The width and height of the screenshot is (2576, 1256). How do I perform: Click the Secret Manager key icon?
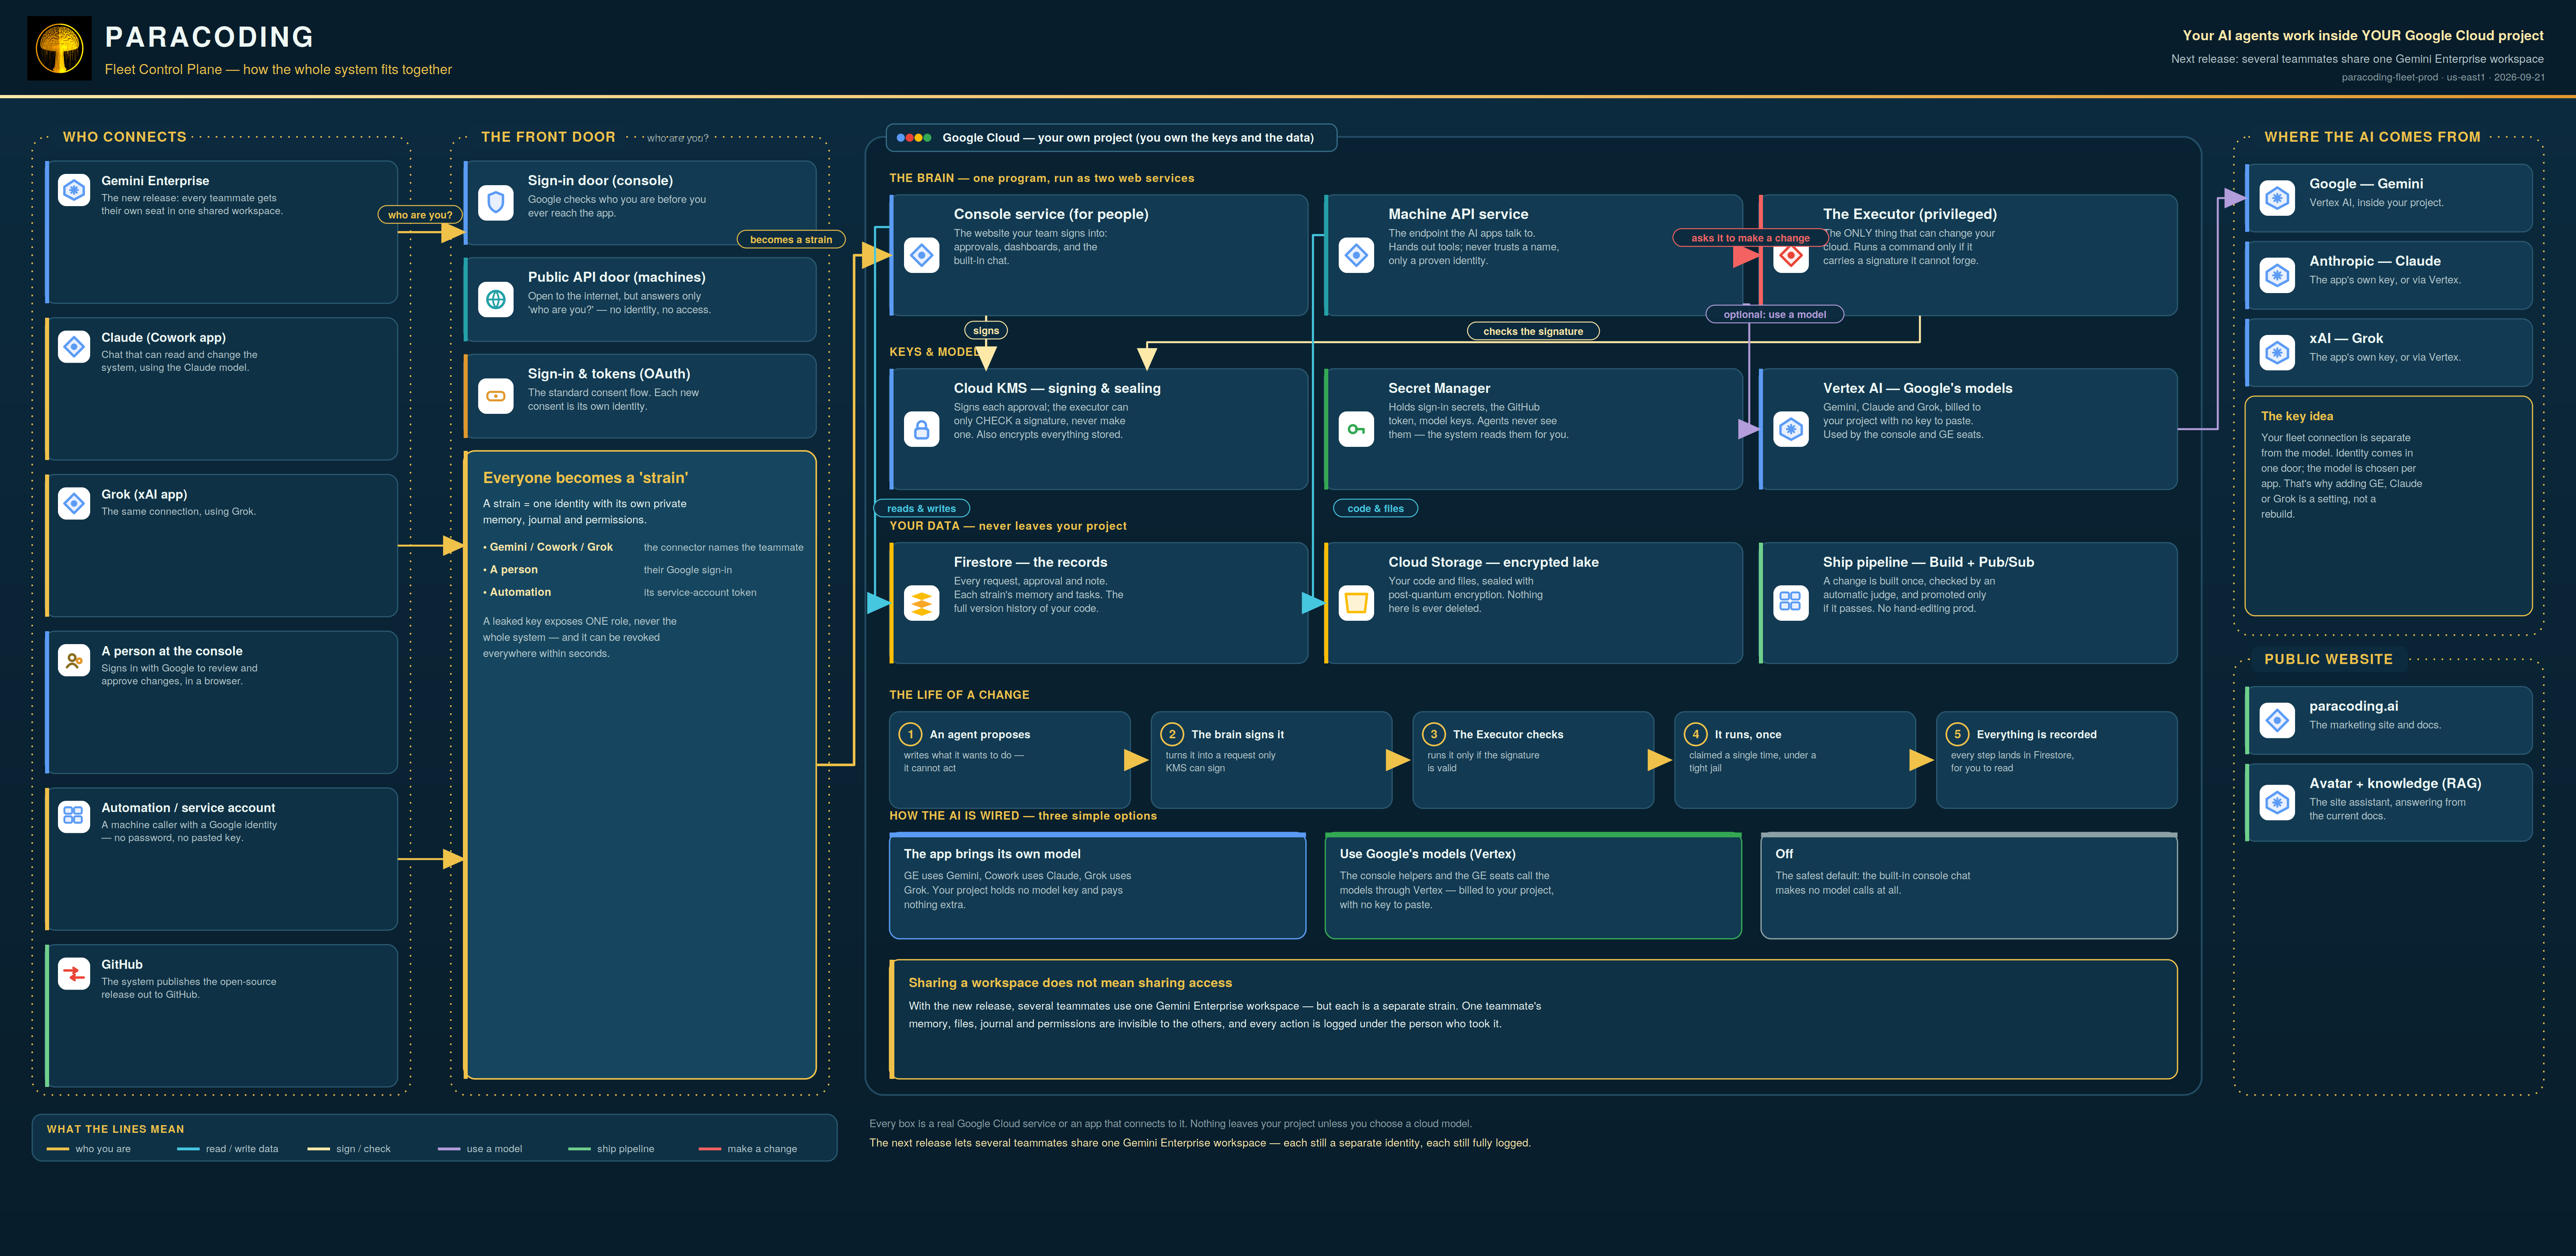1356,429
